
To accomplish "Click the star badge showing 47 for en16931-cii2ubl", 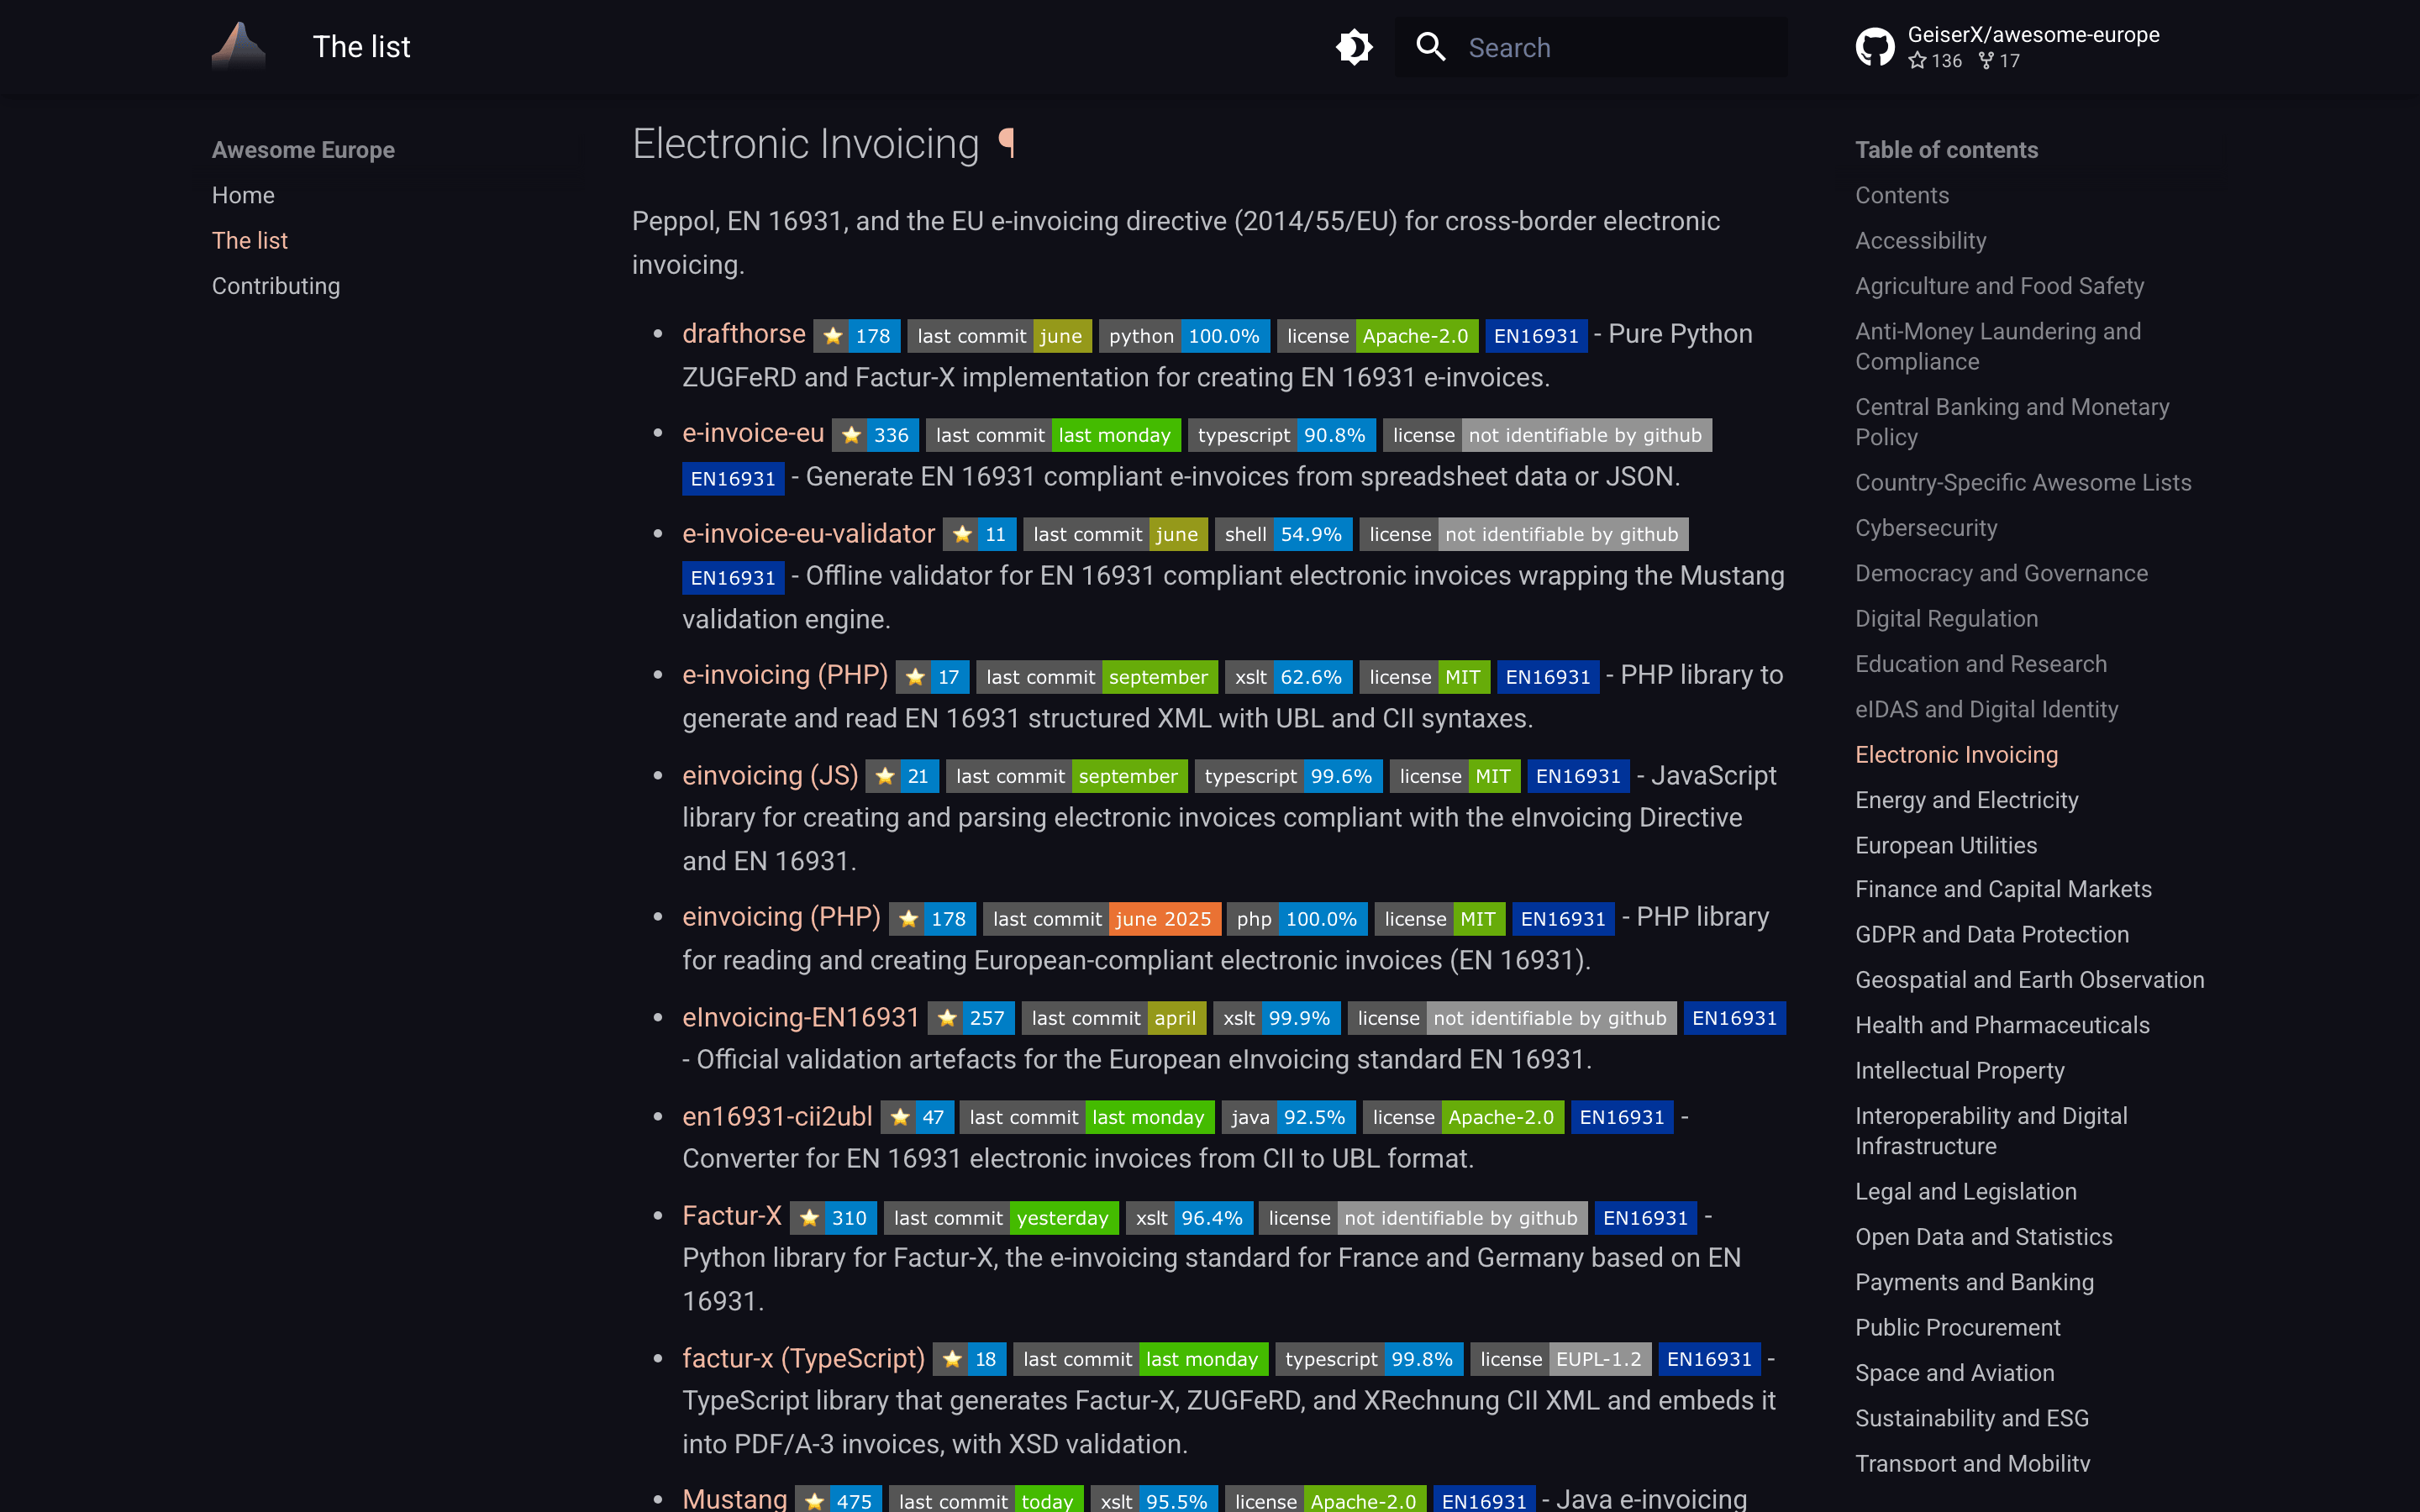I will [917, 1117].
